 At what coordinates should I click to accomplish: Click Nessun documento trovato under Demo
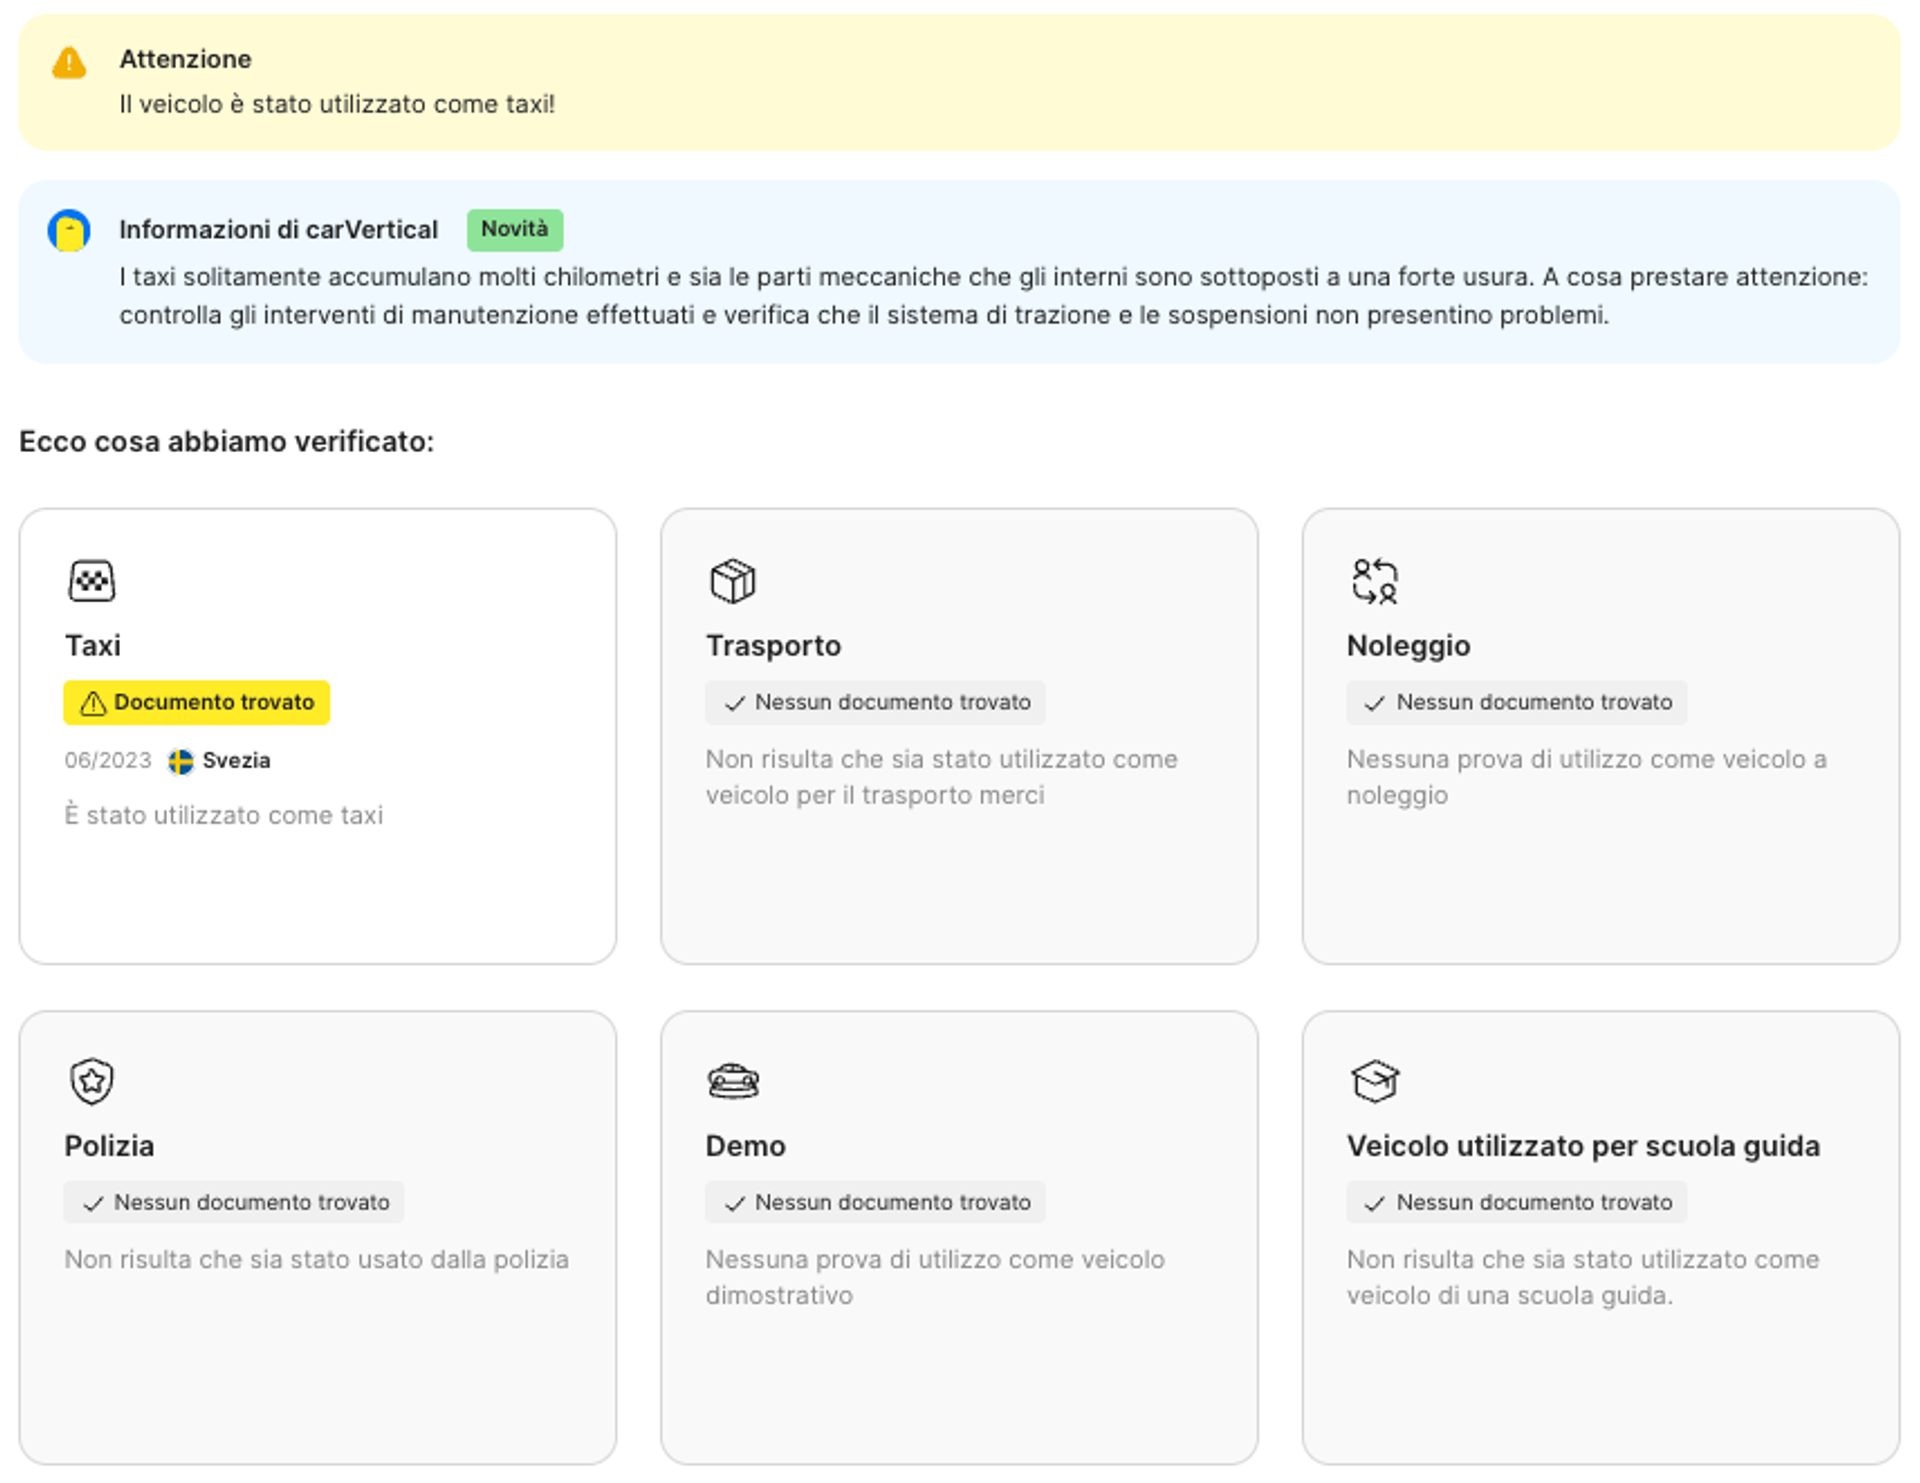point(875,1203)
